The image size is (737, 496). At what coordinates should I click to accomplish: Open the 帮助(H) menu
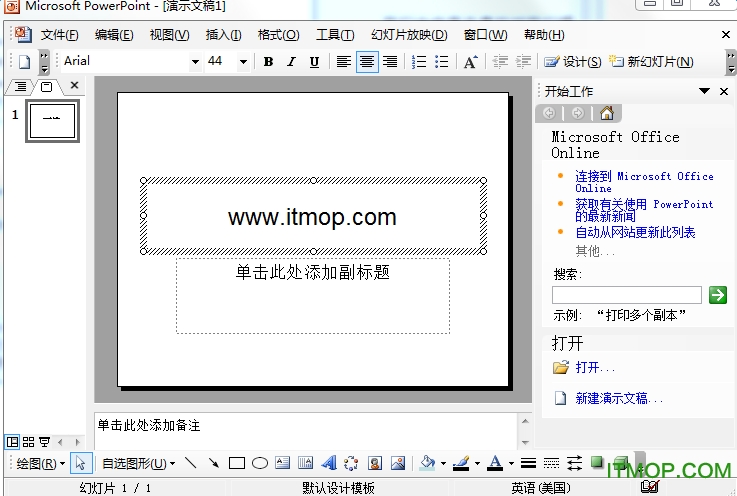pos(544,35)
